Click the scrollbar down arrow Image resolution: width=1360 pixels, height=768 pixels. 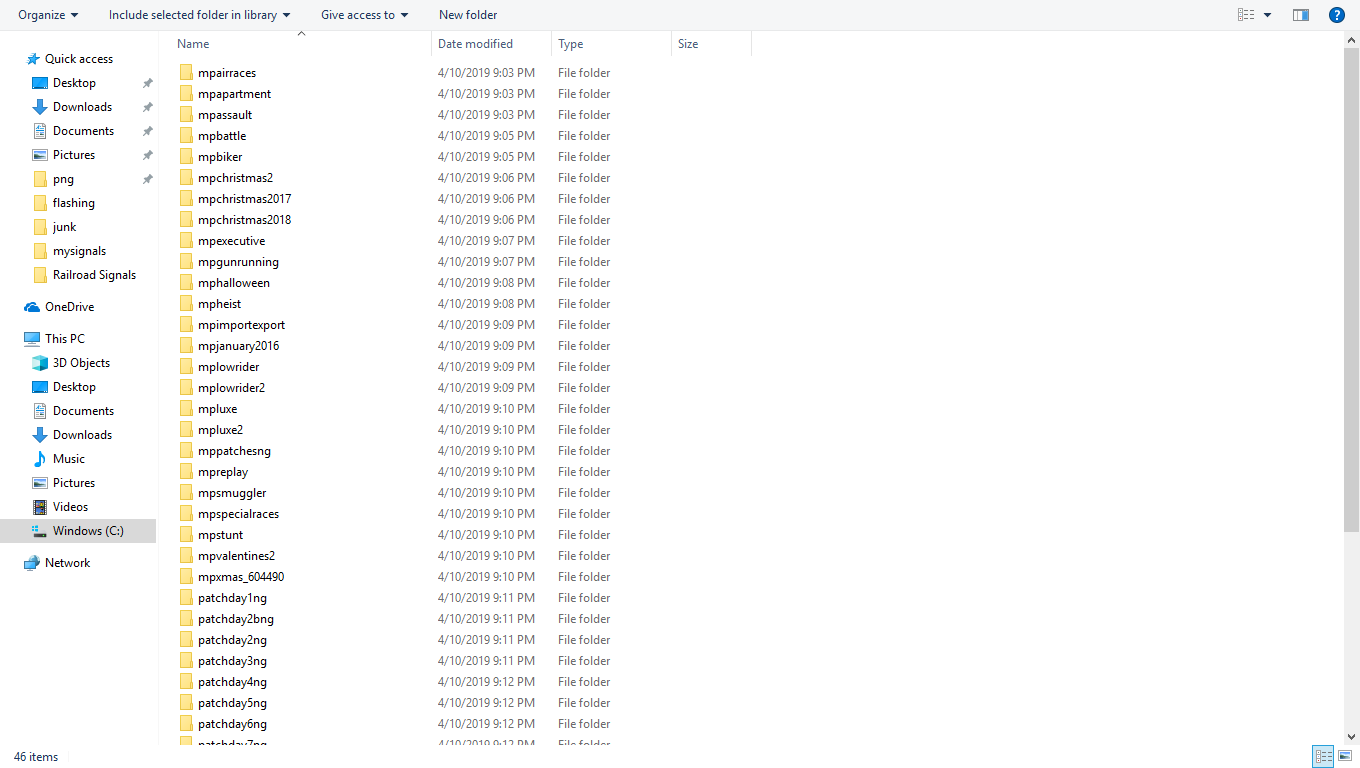click(x=1351, y=736)
